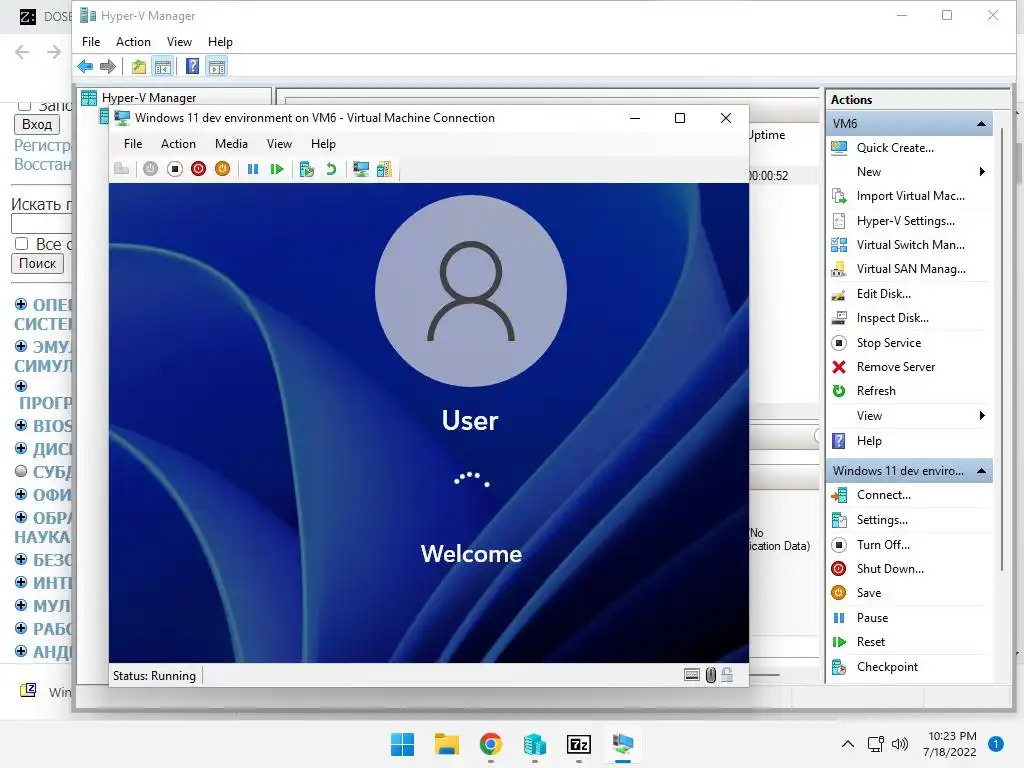Click the Turn Off stop icon in VM toolbar
Viewport: 1024px width, 768px height.
(174, 169)
